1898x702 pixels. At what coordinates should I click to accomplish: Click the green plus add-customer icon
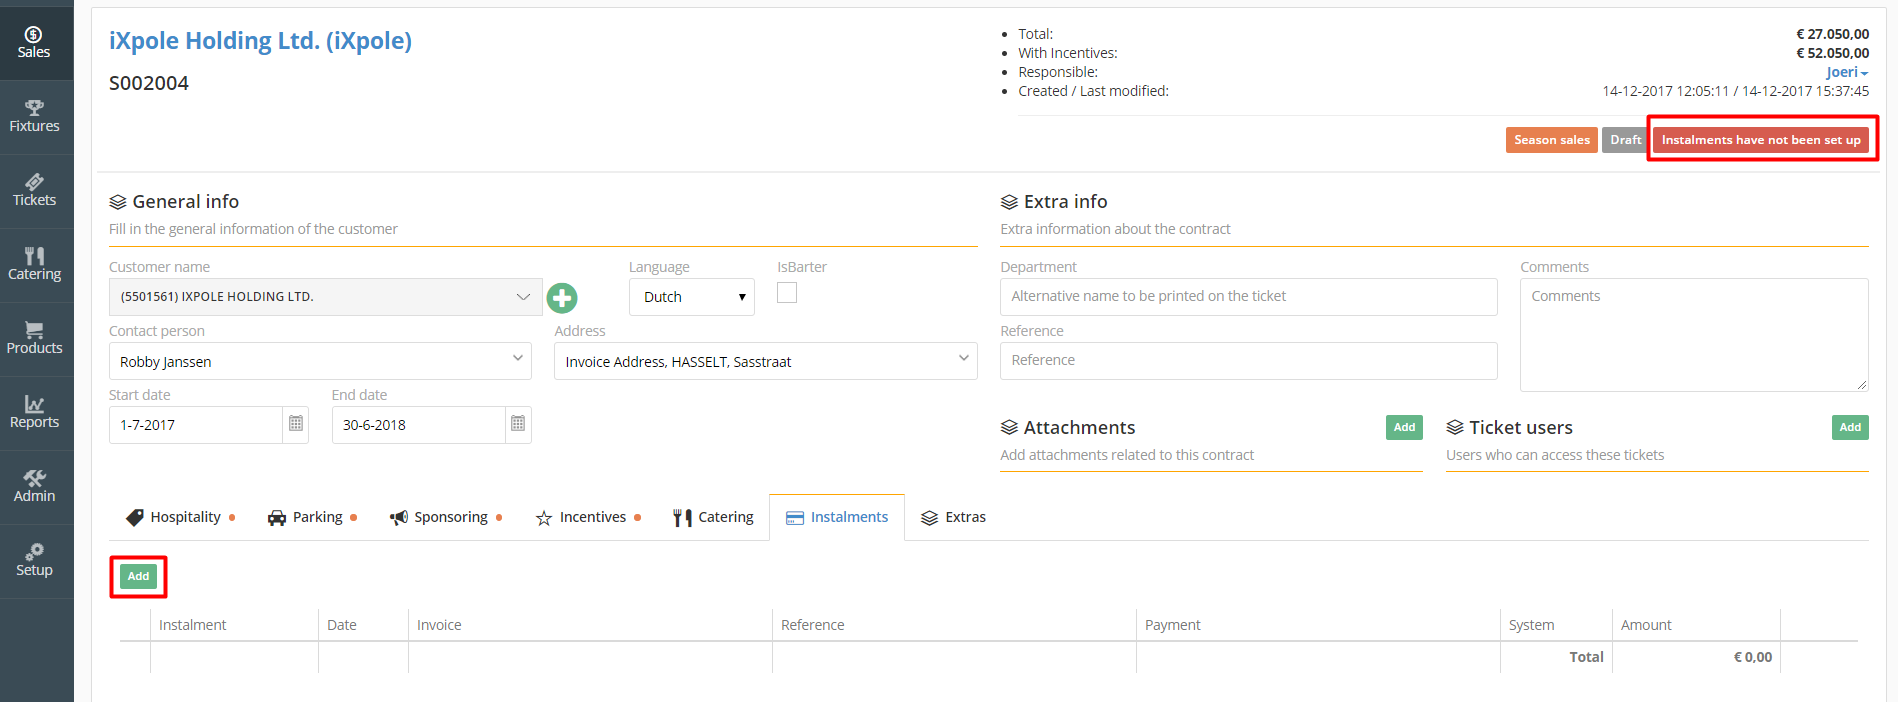[x=562, y=298]
